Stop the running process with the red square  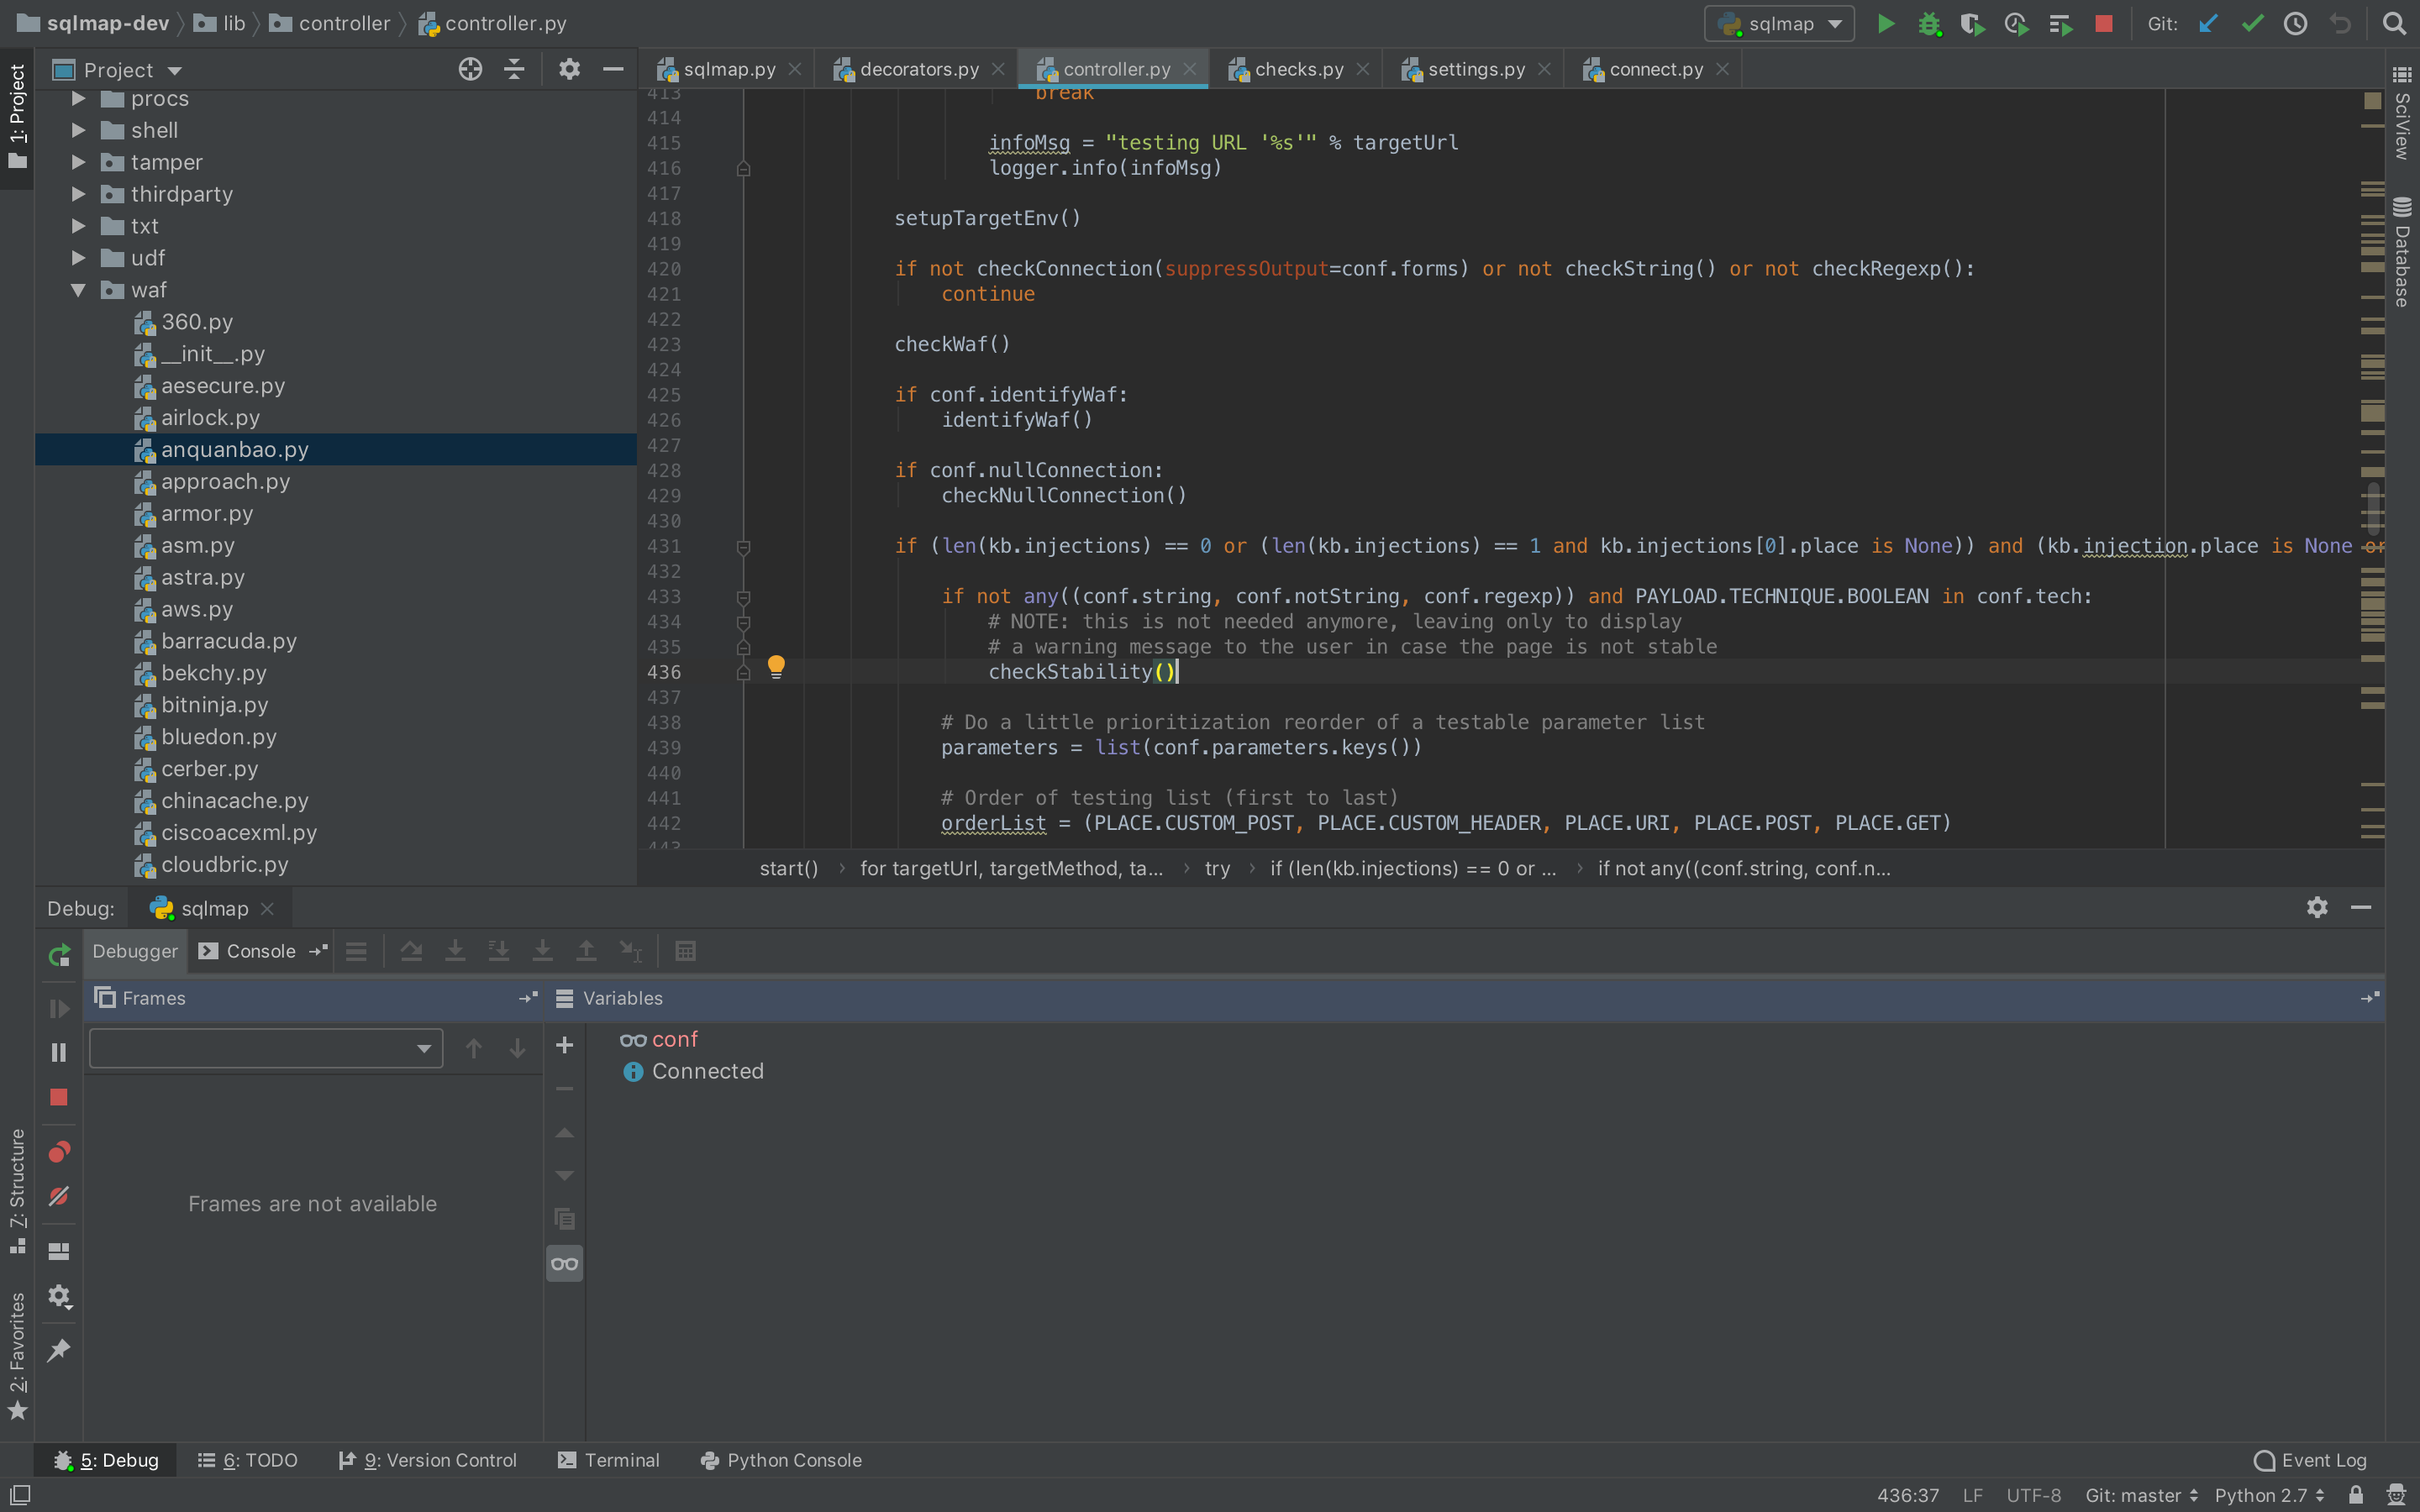(x=2104, y=24)
